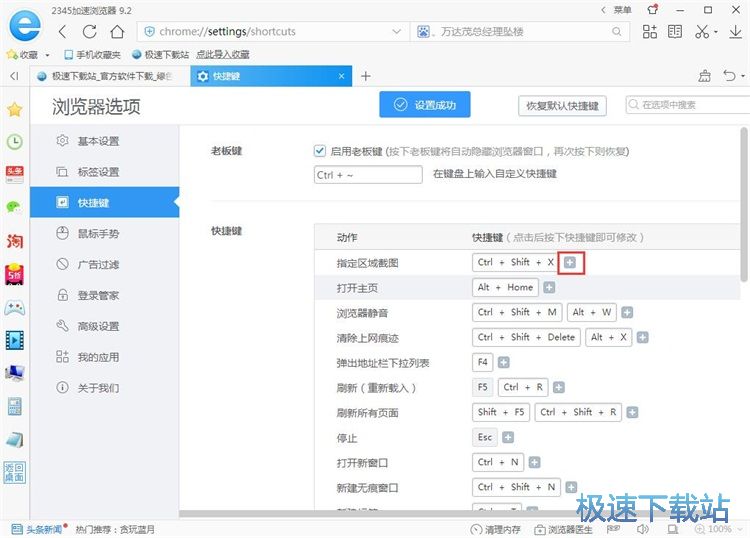Open the toolbox icon beside the tab bar
Screen dimensions: 750x538
coord(705,76)
